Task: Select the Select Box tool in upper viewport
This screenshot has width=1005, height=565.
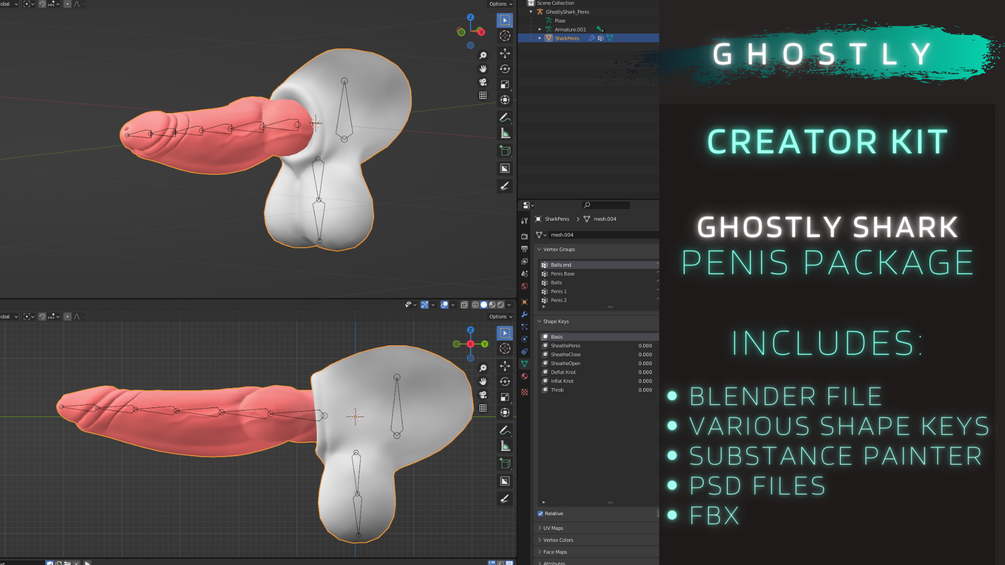Action: (505, 20)
